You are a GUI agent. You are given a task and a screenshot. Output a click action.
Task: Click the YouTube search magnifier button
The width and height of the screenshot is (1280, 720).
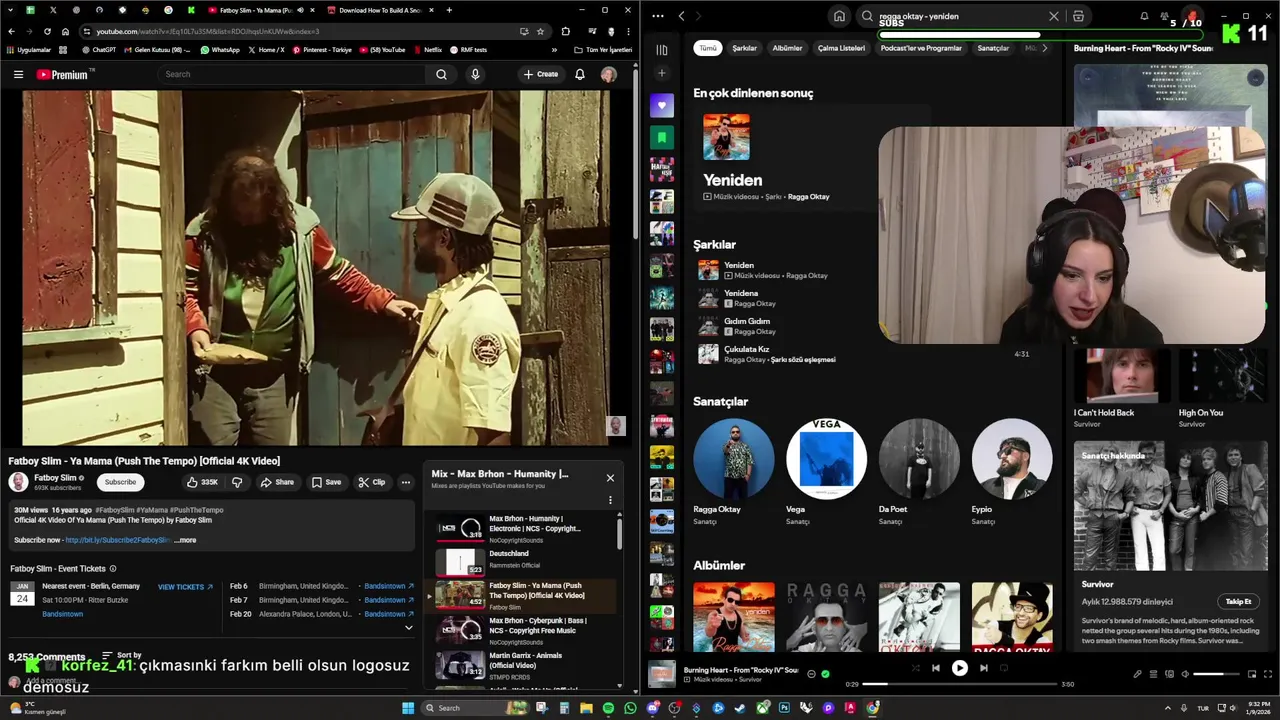point(441,74)
